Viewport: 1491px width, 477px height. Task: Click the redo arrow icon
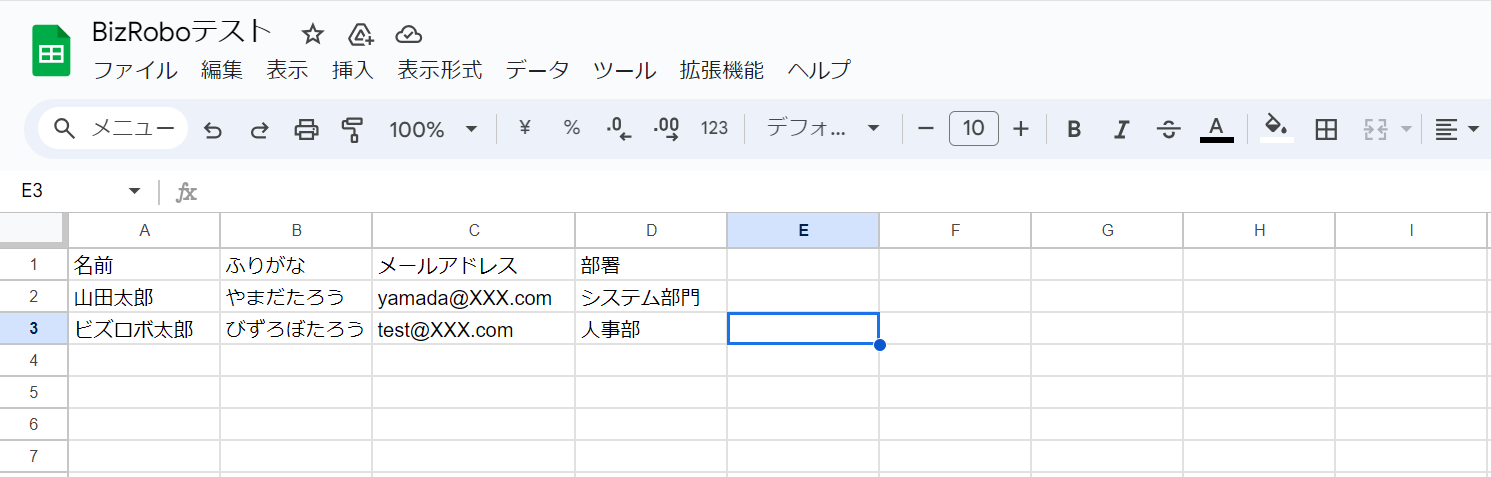(259, 129)
